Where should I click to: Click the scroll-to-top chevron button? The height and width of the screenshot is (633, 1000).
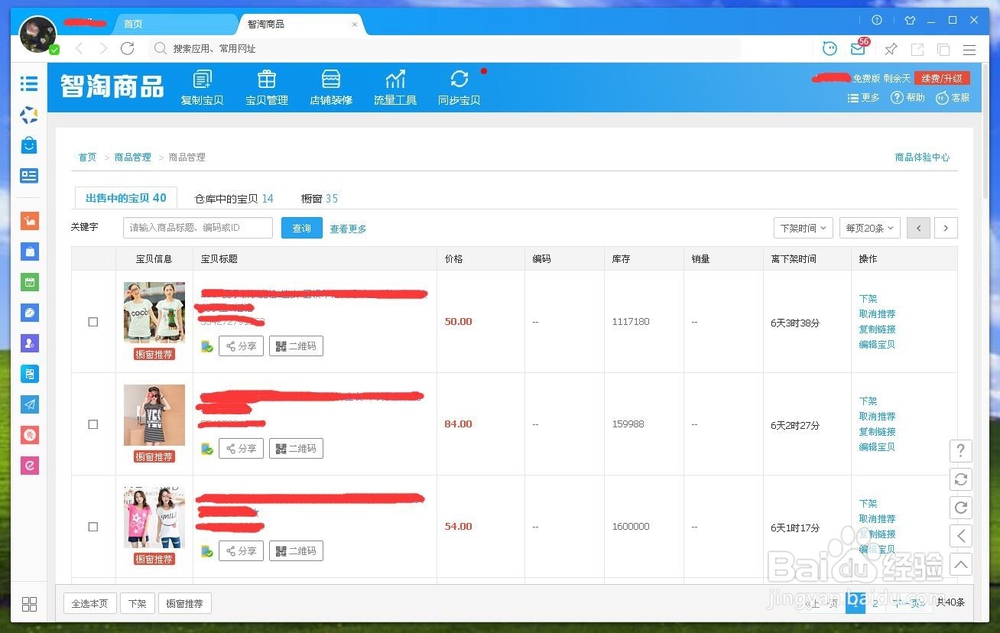tap(961, 564)
